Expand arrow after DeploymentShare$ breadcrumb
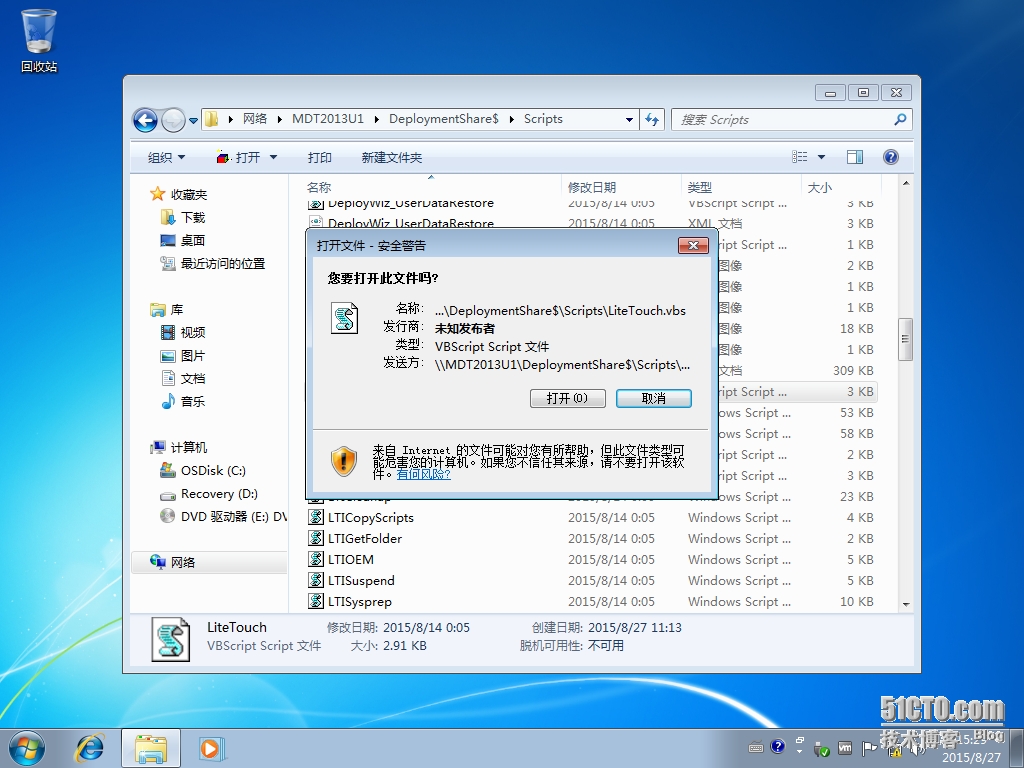This screenshot has height=768, width=1024. [511, 120]
